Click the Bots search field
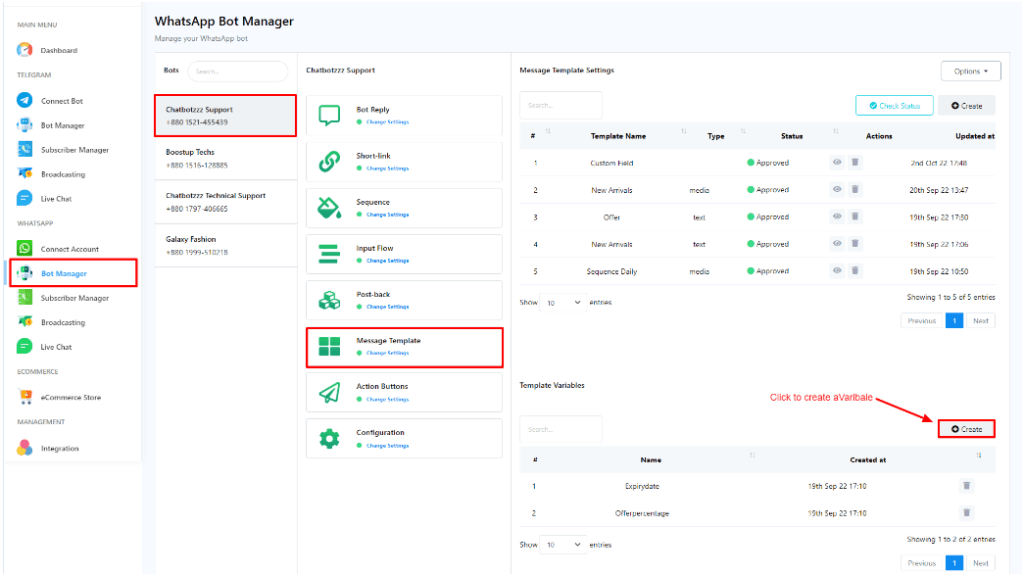Viewport: 1024px width, 576px height. 237,72
